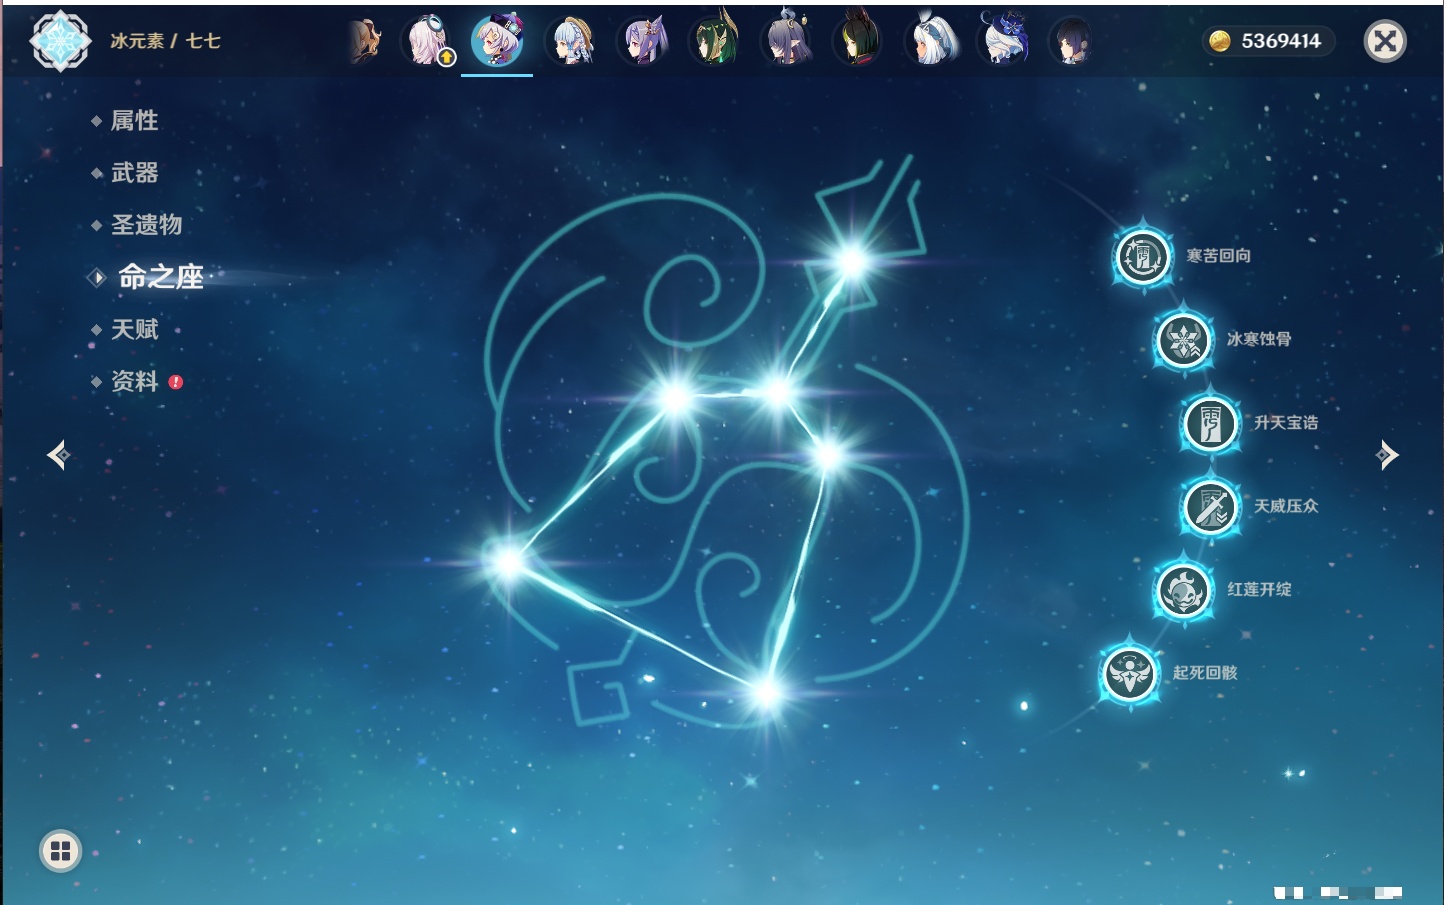
Task: Select the 起死回骸 constellation node
Action: tap(1130, 673)
